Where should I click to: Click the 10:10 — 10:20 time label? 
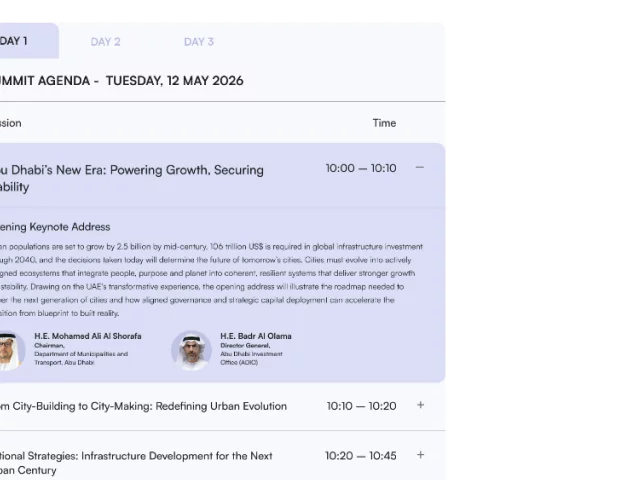click(x=361, y=406)
